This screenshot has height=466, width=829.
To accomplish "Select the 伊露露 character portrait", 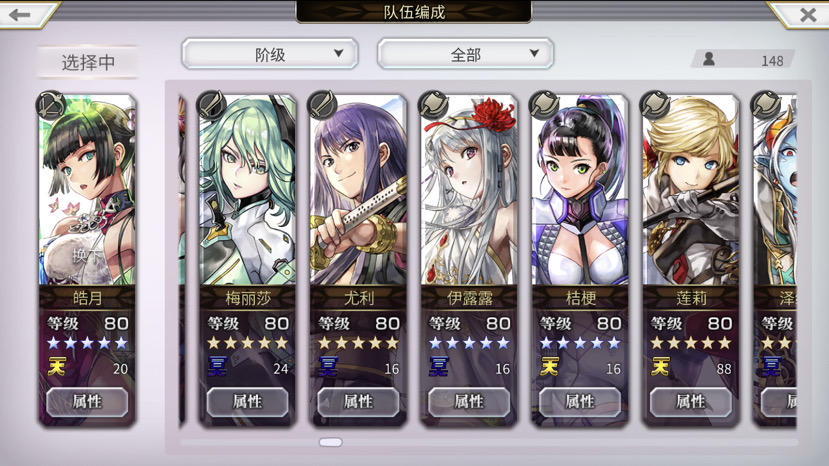I will click(469, 190).
